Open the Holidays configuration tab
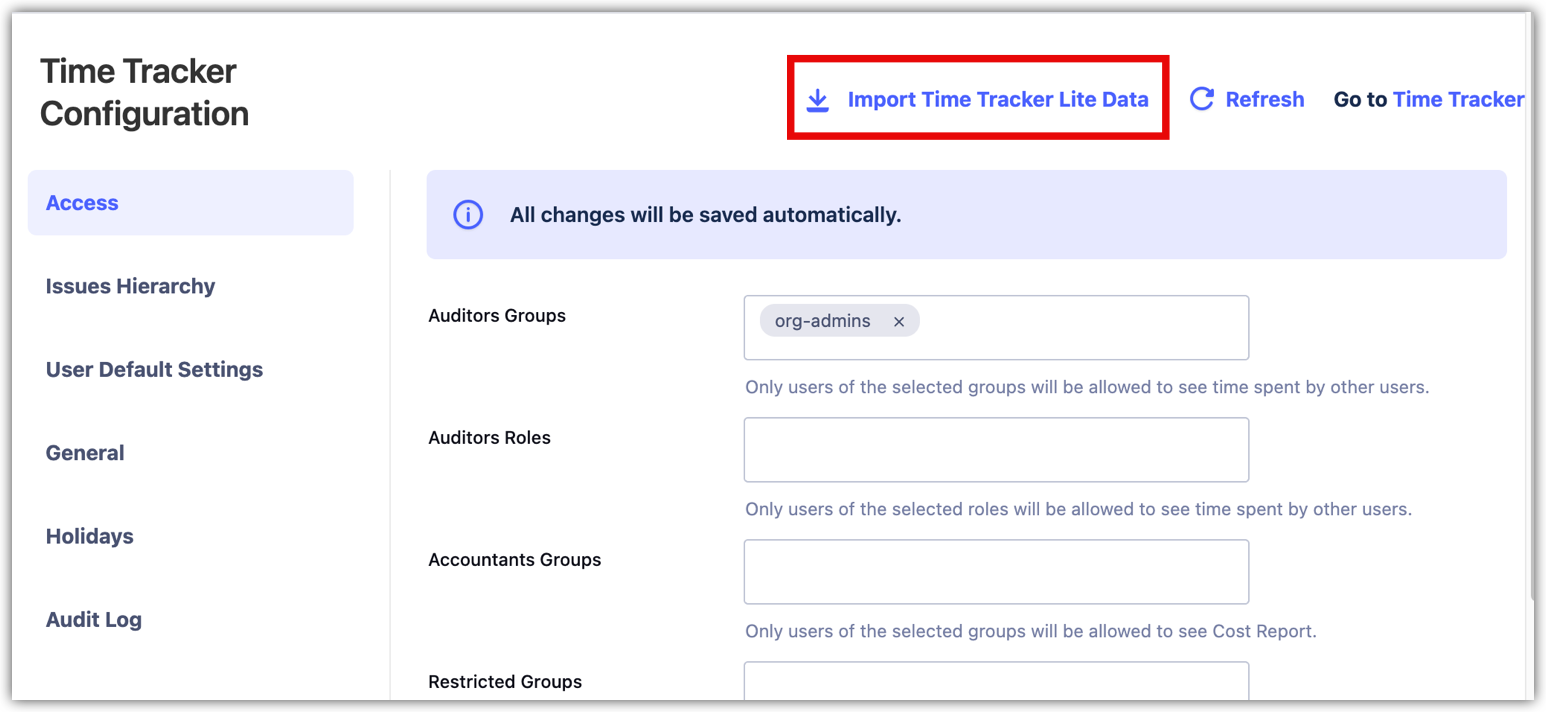 [89, 537]
